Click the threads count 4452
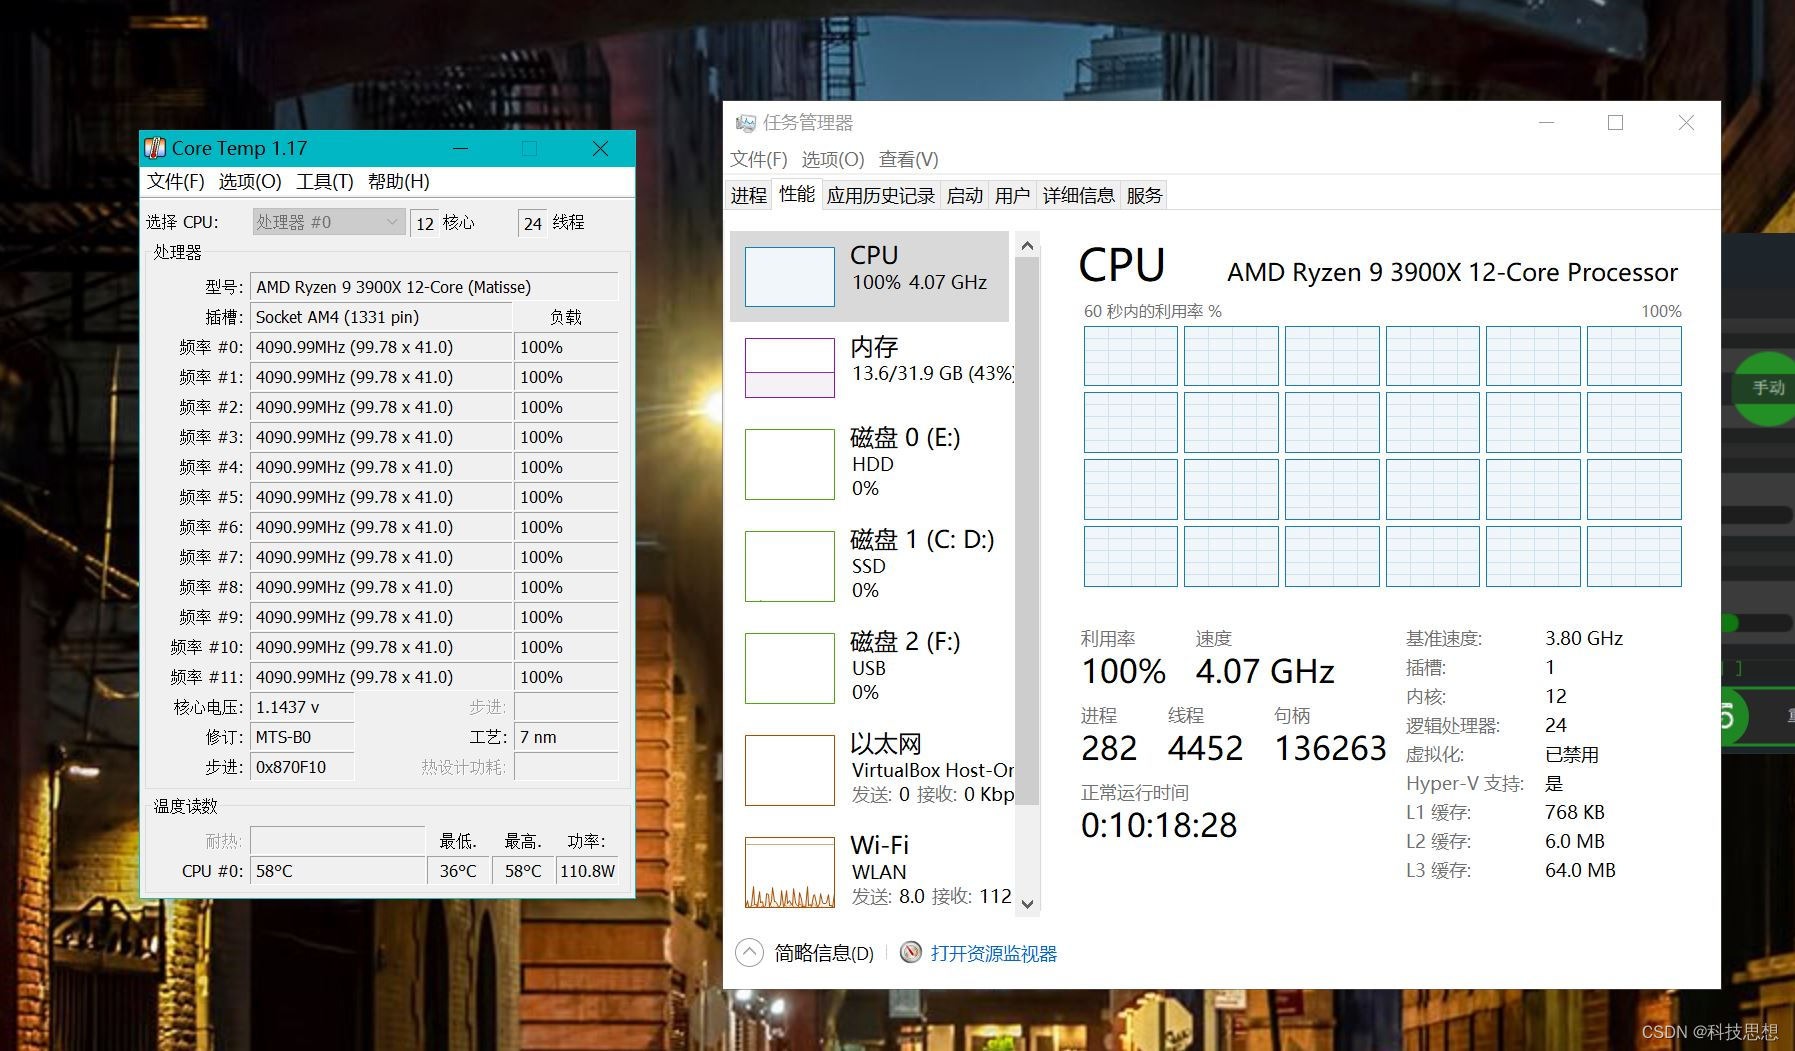1795x1051 pixels. point(1205,748)
